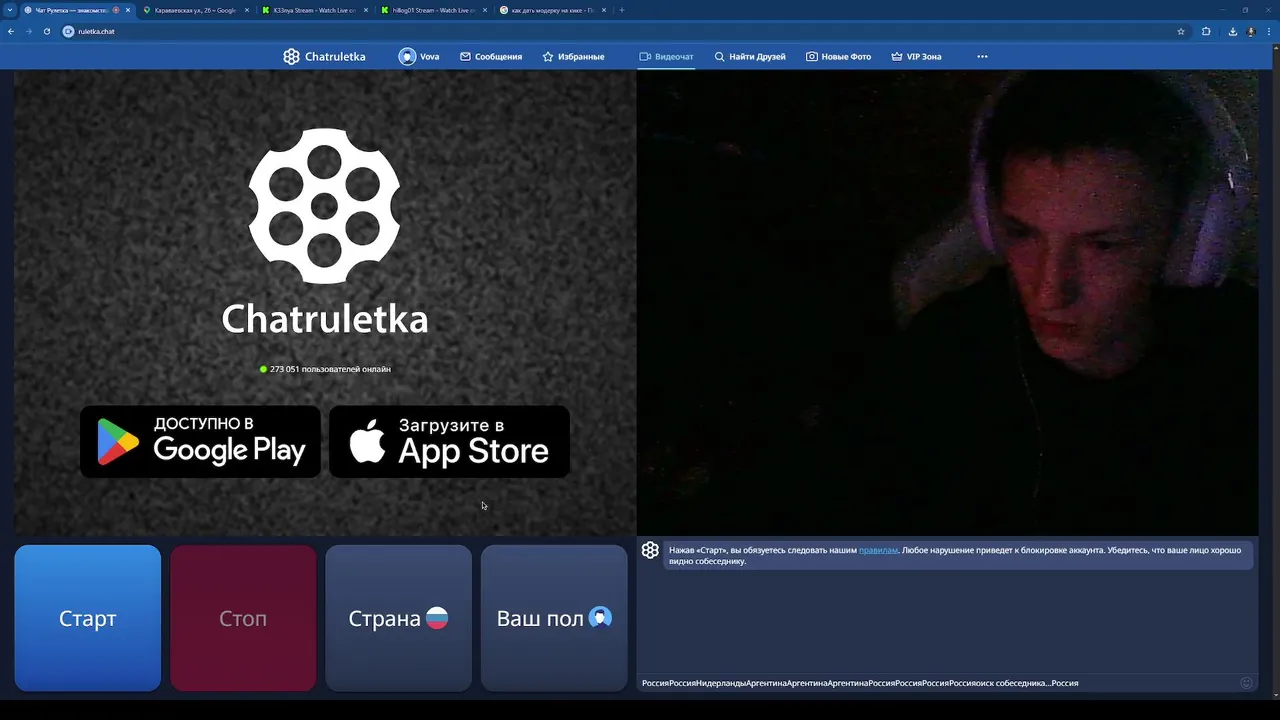Screen dimensions: 1280x720
Task: Click the App Store download badge
Action: pos(449,441)
